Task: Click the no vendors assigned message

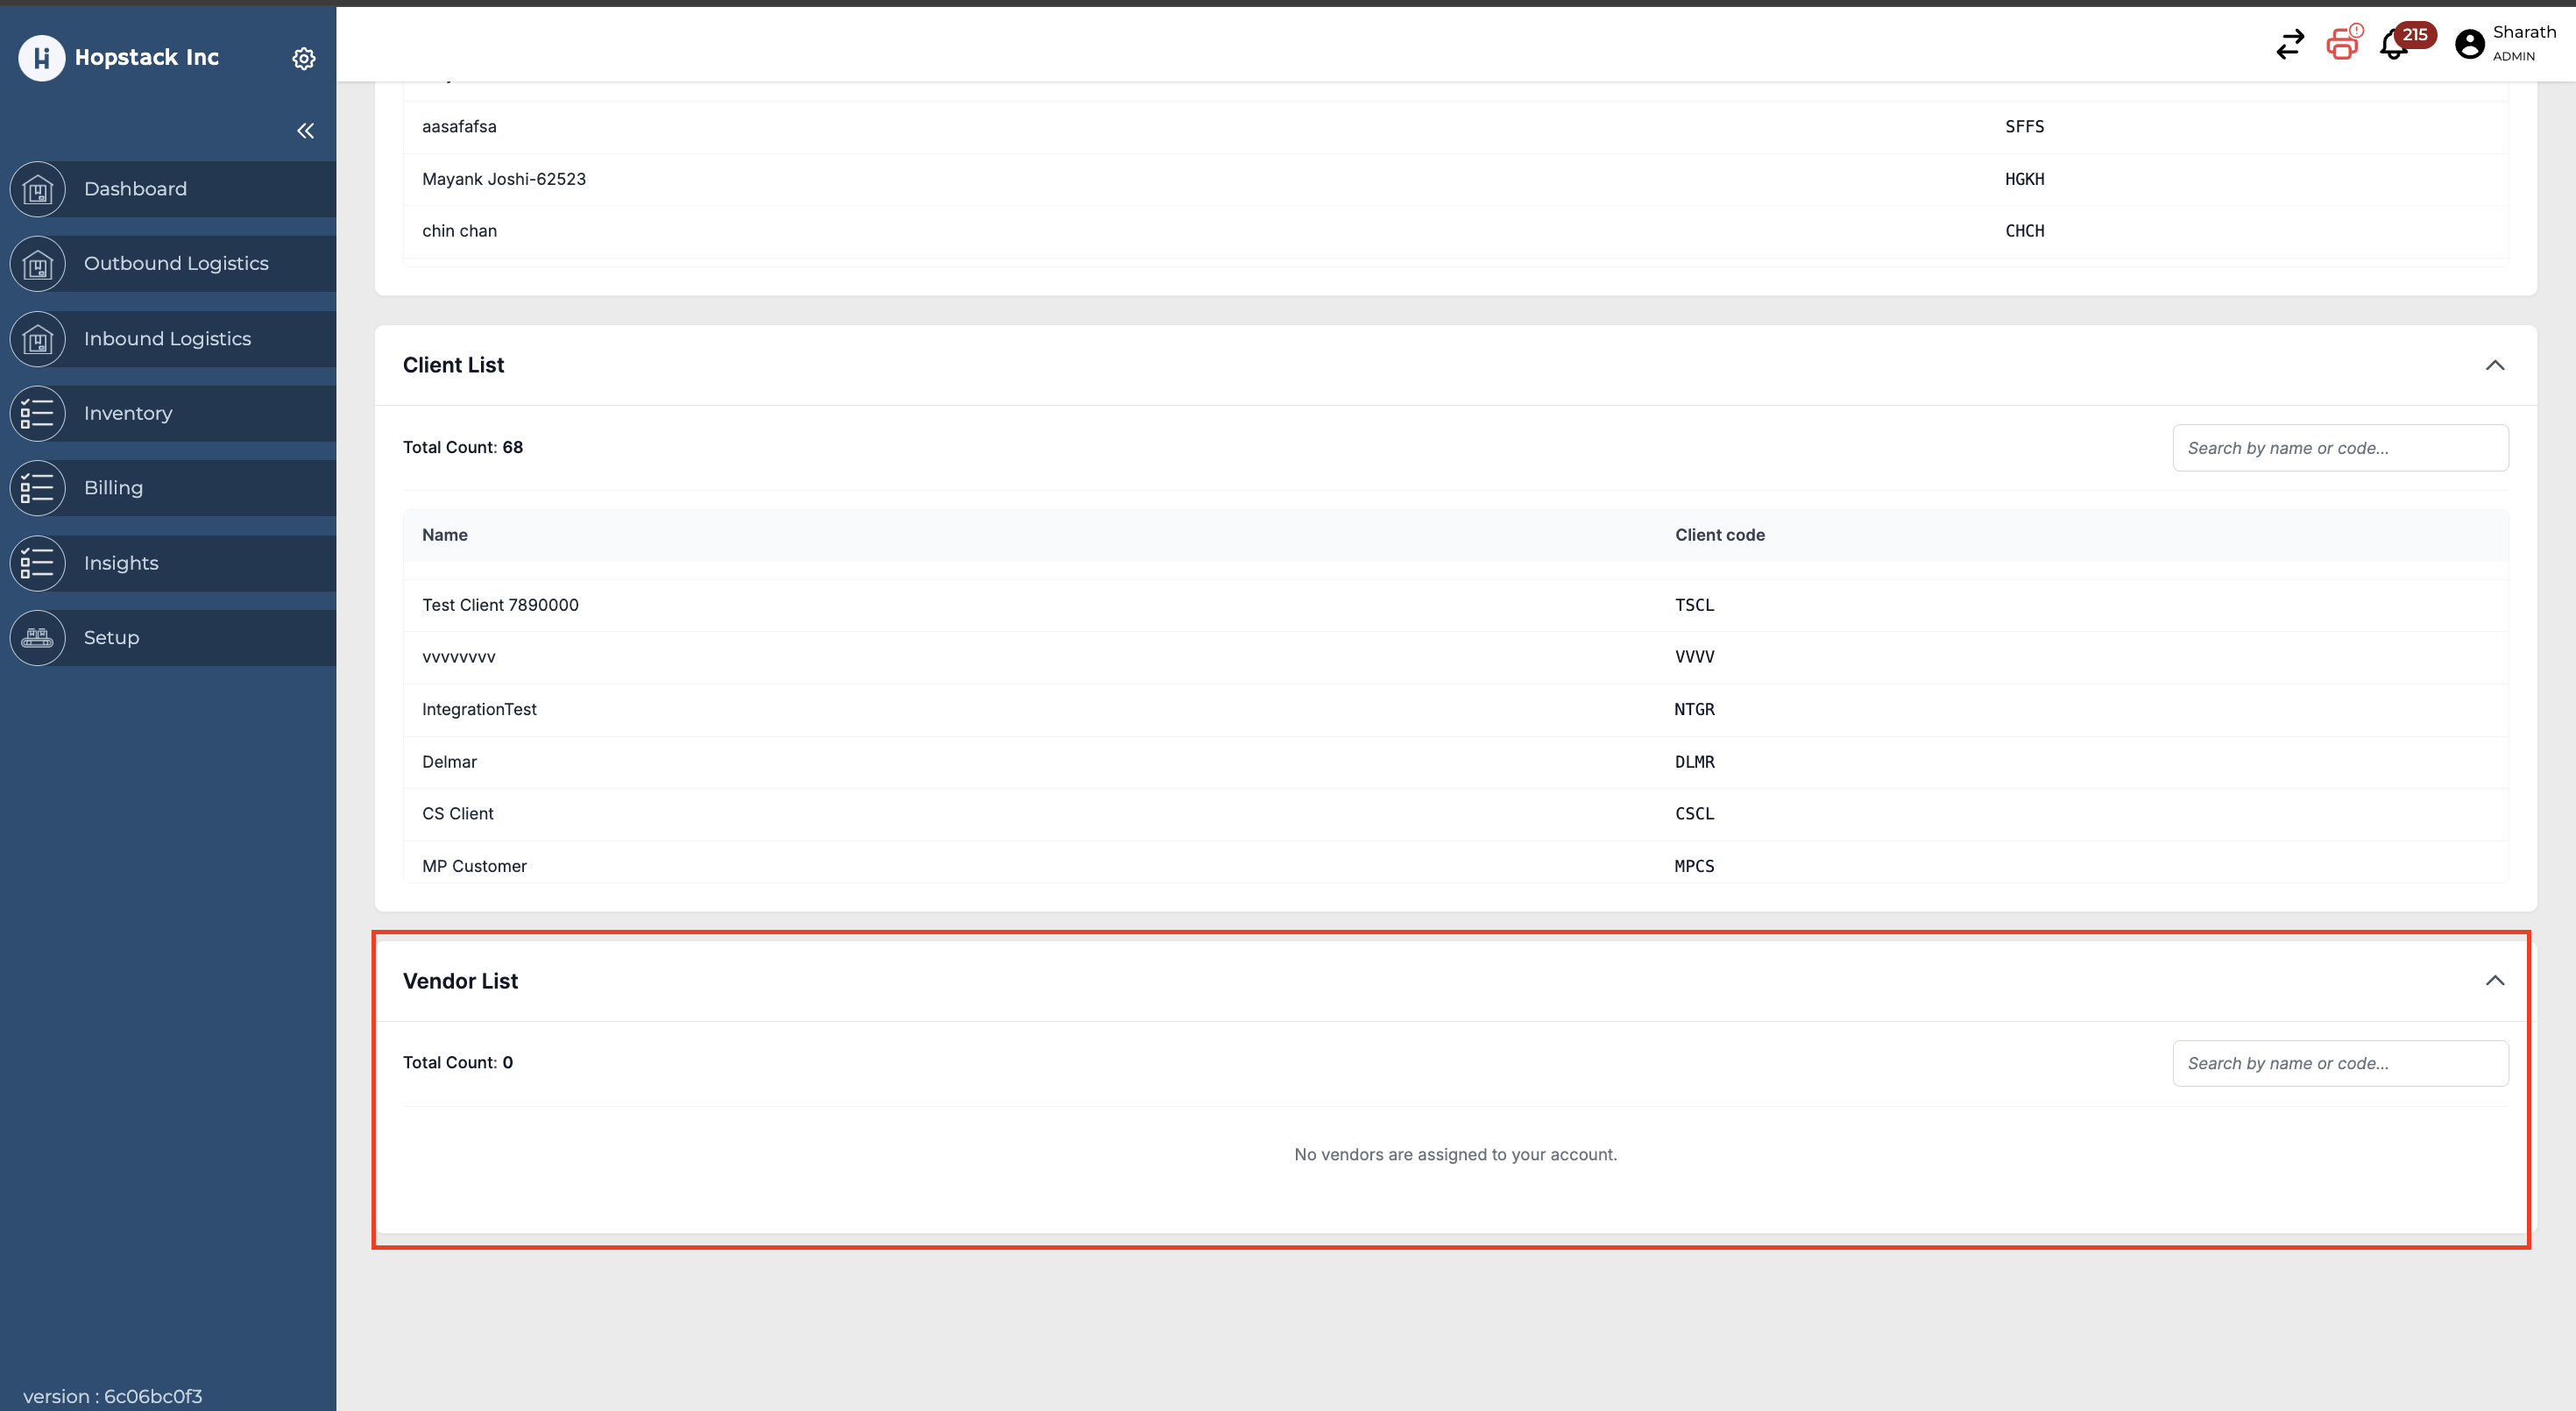Action: tap(1455, 1154)
